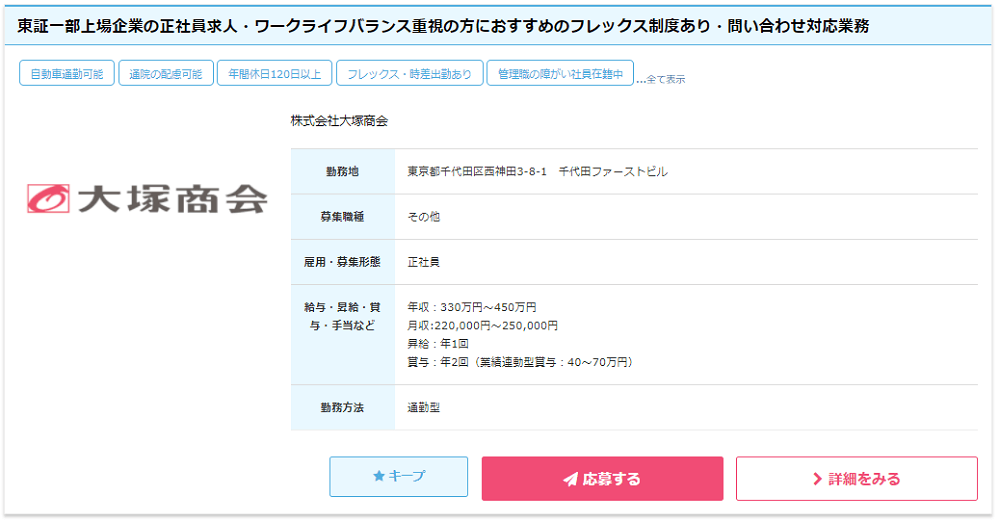The image size is (1000, 521).
Task: Click the 雇用・募集形態 row label
Action: click(342, 262)
